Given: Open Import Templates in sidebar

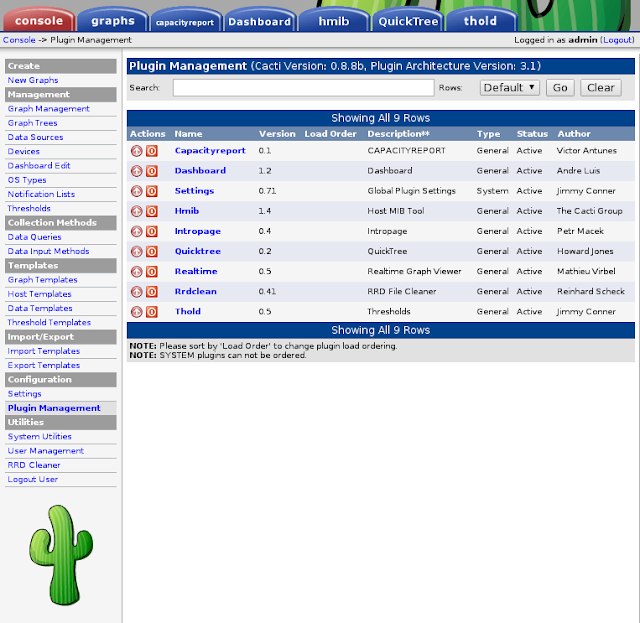Looking at the screenshot, I should pos(44,351).
